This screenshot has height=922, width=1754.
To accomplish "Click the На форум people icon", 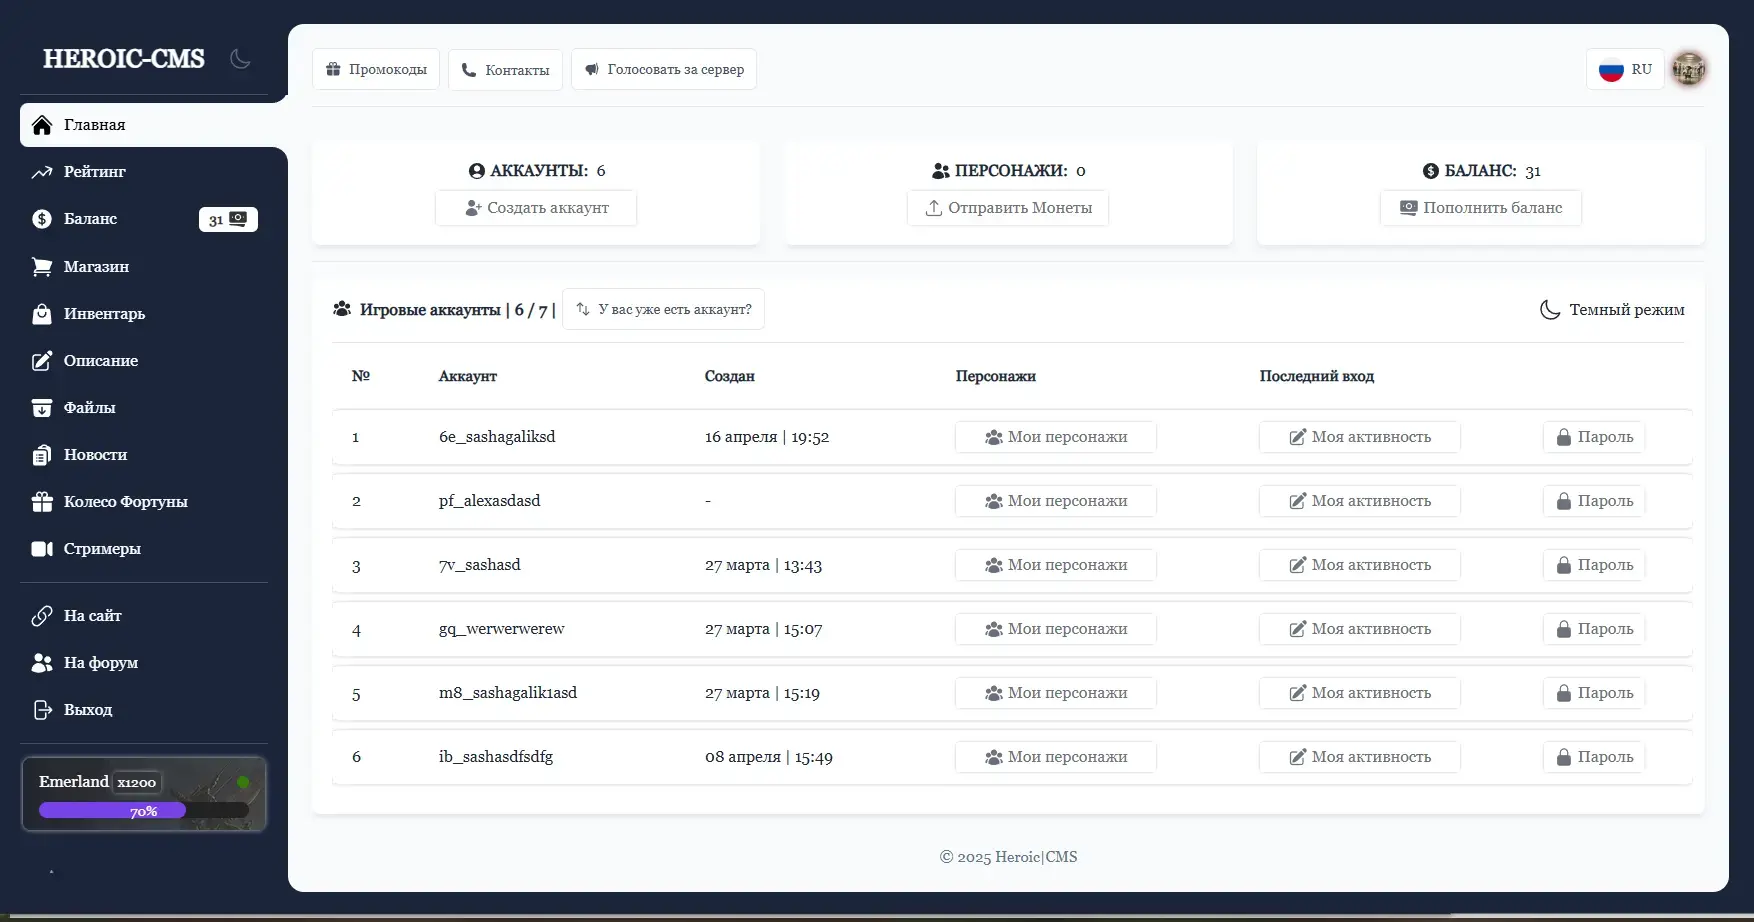I will click(x=42, y=663).
